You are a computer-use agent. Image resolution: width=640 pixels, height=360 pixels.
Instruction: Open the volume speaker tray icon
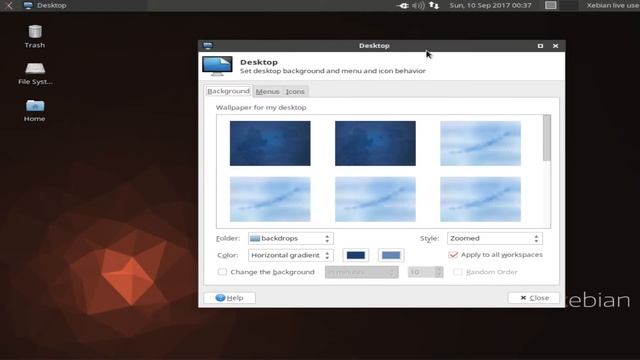(418, 6)
